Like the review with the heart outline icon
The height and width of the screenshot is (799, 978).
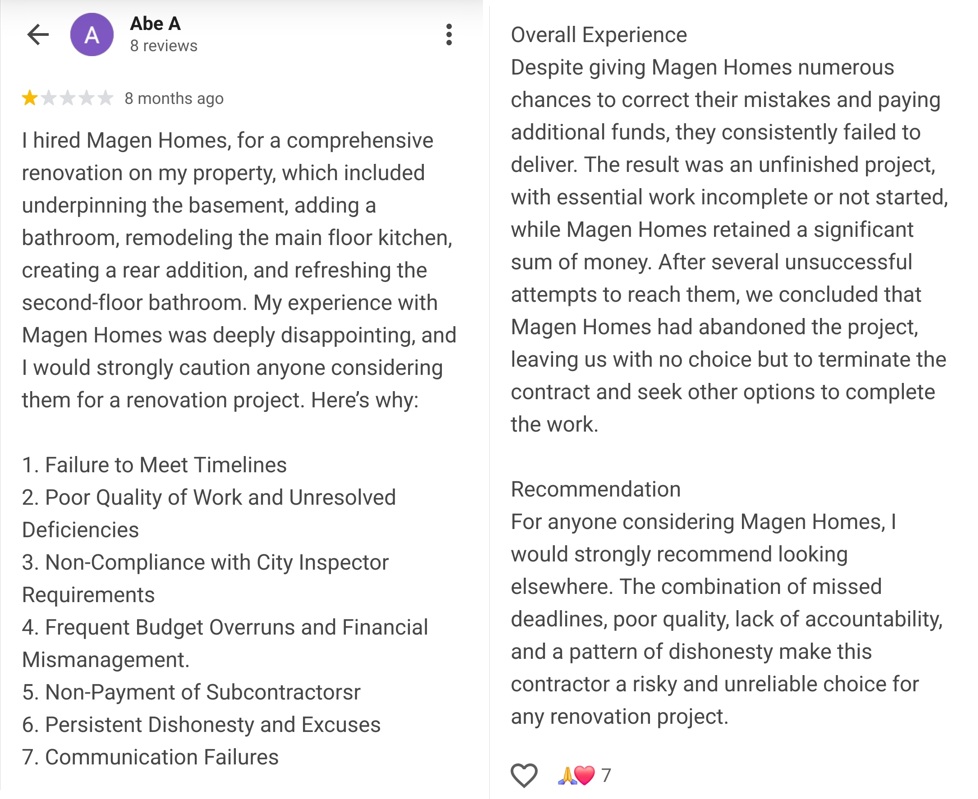click(524, 775)
